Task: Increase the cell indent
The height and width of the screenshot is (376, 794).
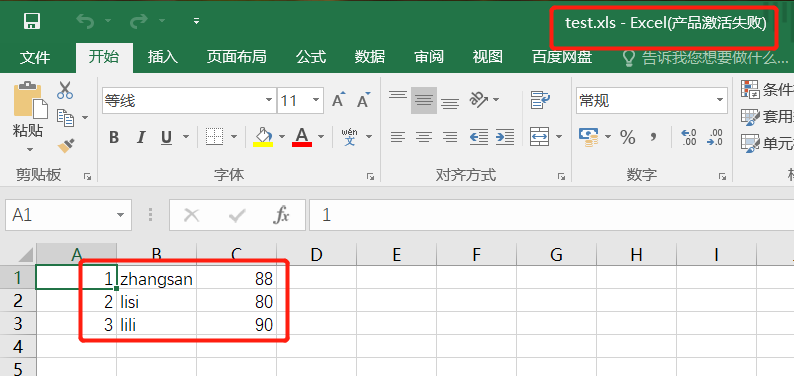Action: [x=505, y=137]
